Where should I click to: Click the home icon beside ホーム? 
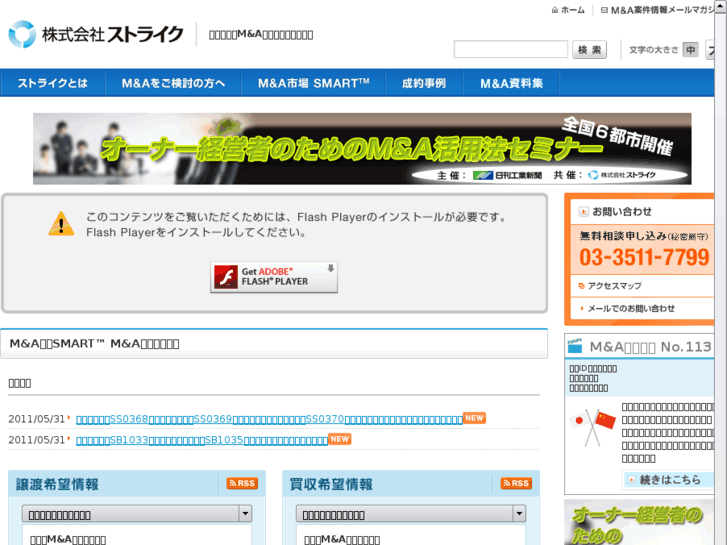pyautogui.click(x=555, y=10)
